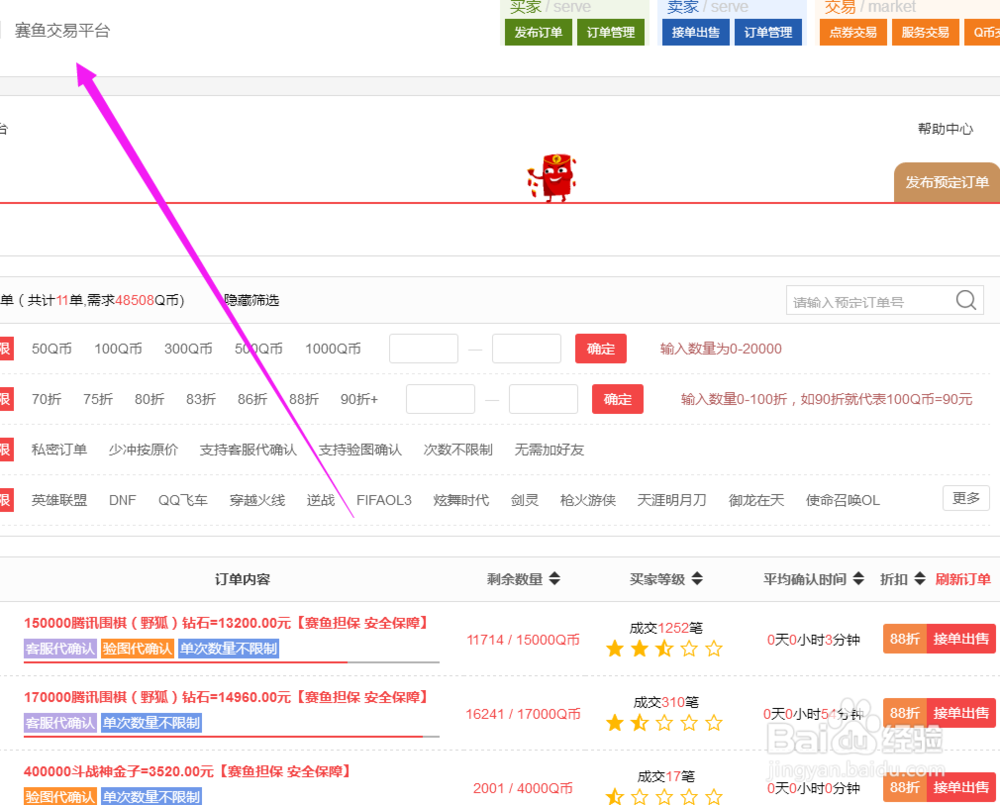Click star rating of 成交1252笔 order
1000x805 pixels.
(x=664, y=649)
